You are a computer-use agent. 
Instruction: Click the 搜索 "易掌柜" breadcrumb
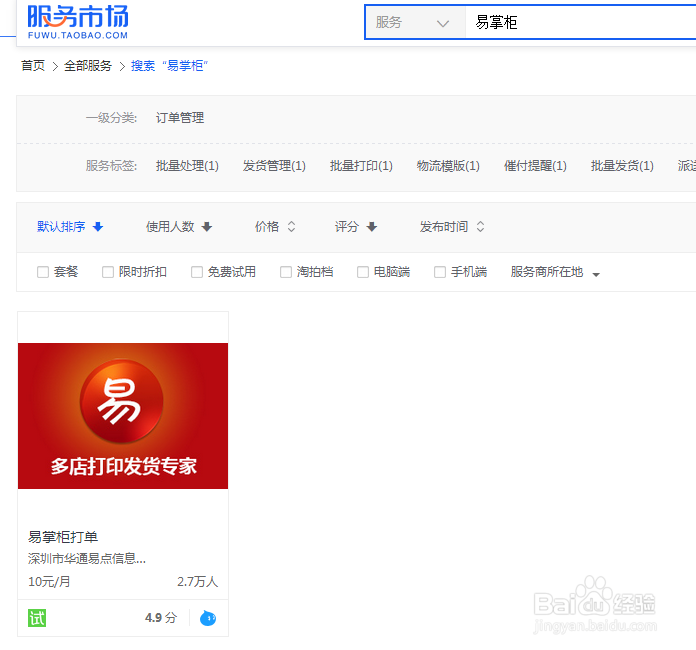pyautogui.click(x=170, y=66)
